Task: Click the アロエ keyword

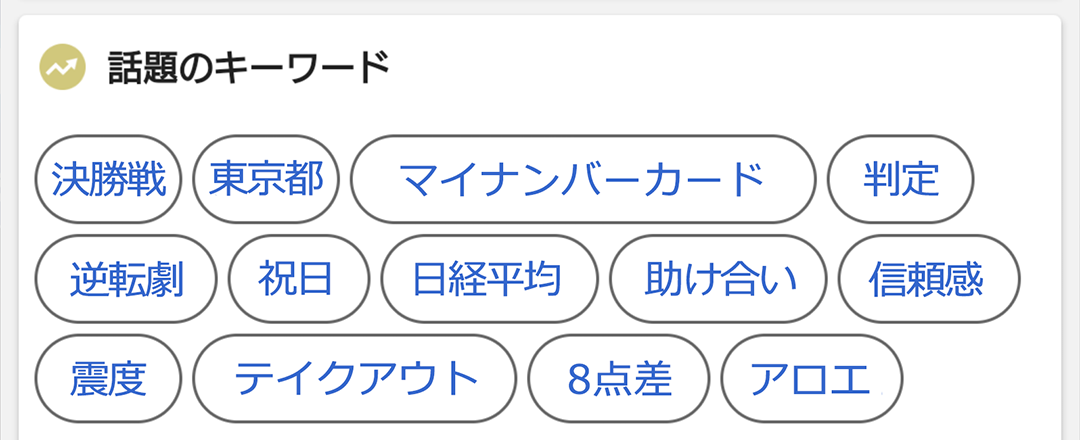Action: pos(811,379)
